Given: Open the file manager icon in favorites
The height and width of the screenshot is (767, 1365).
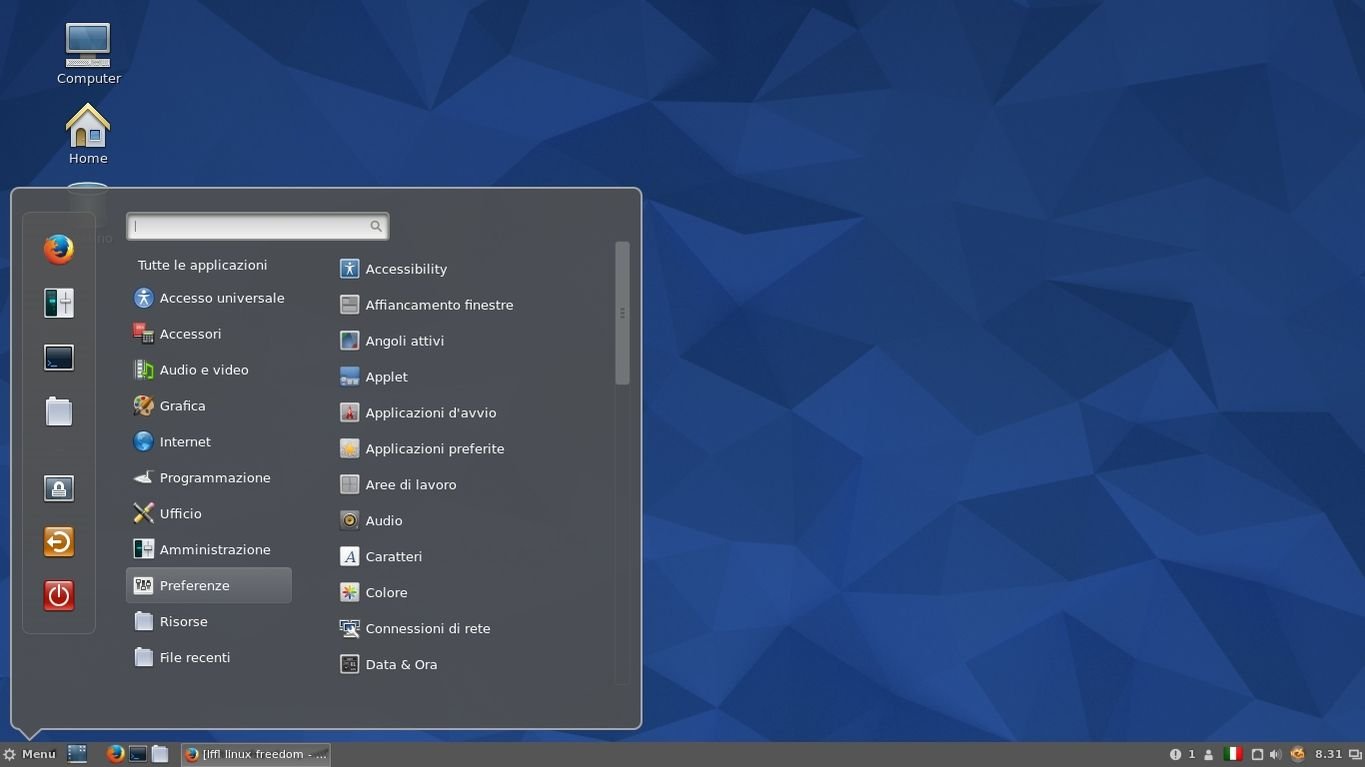Looking at the screenshot, I should 59,411.
